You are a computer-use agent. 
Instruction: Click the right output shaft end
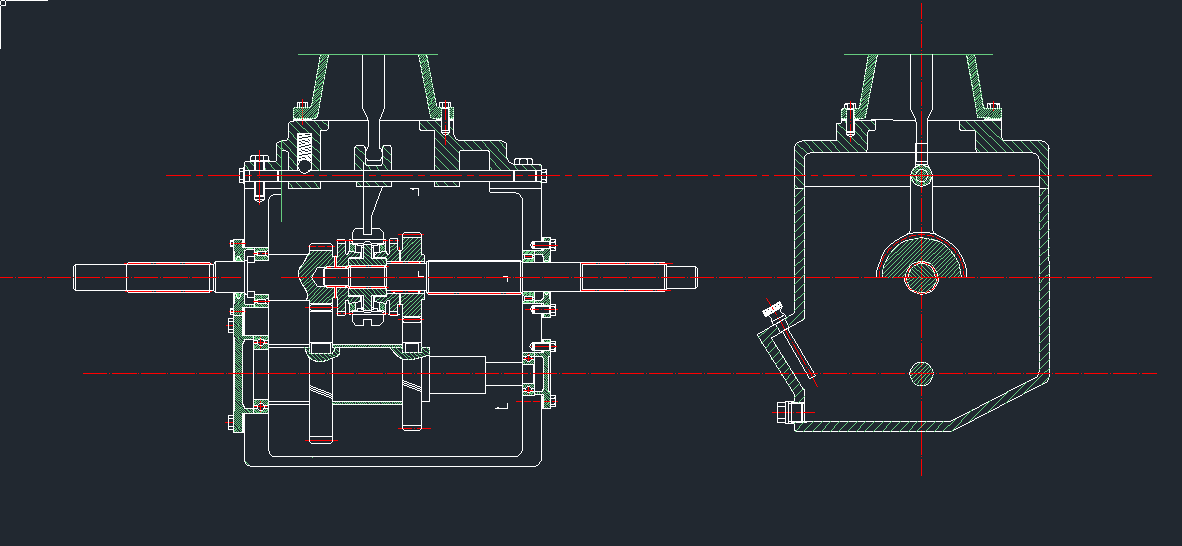coord(680,277)
